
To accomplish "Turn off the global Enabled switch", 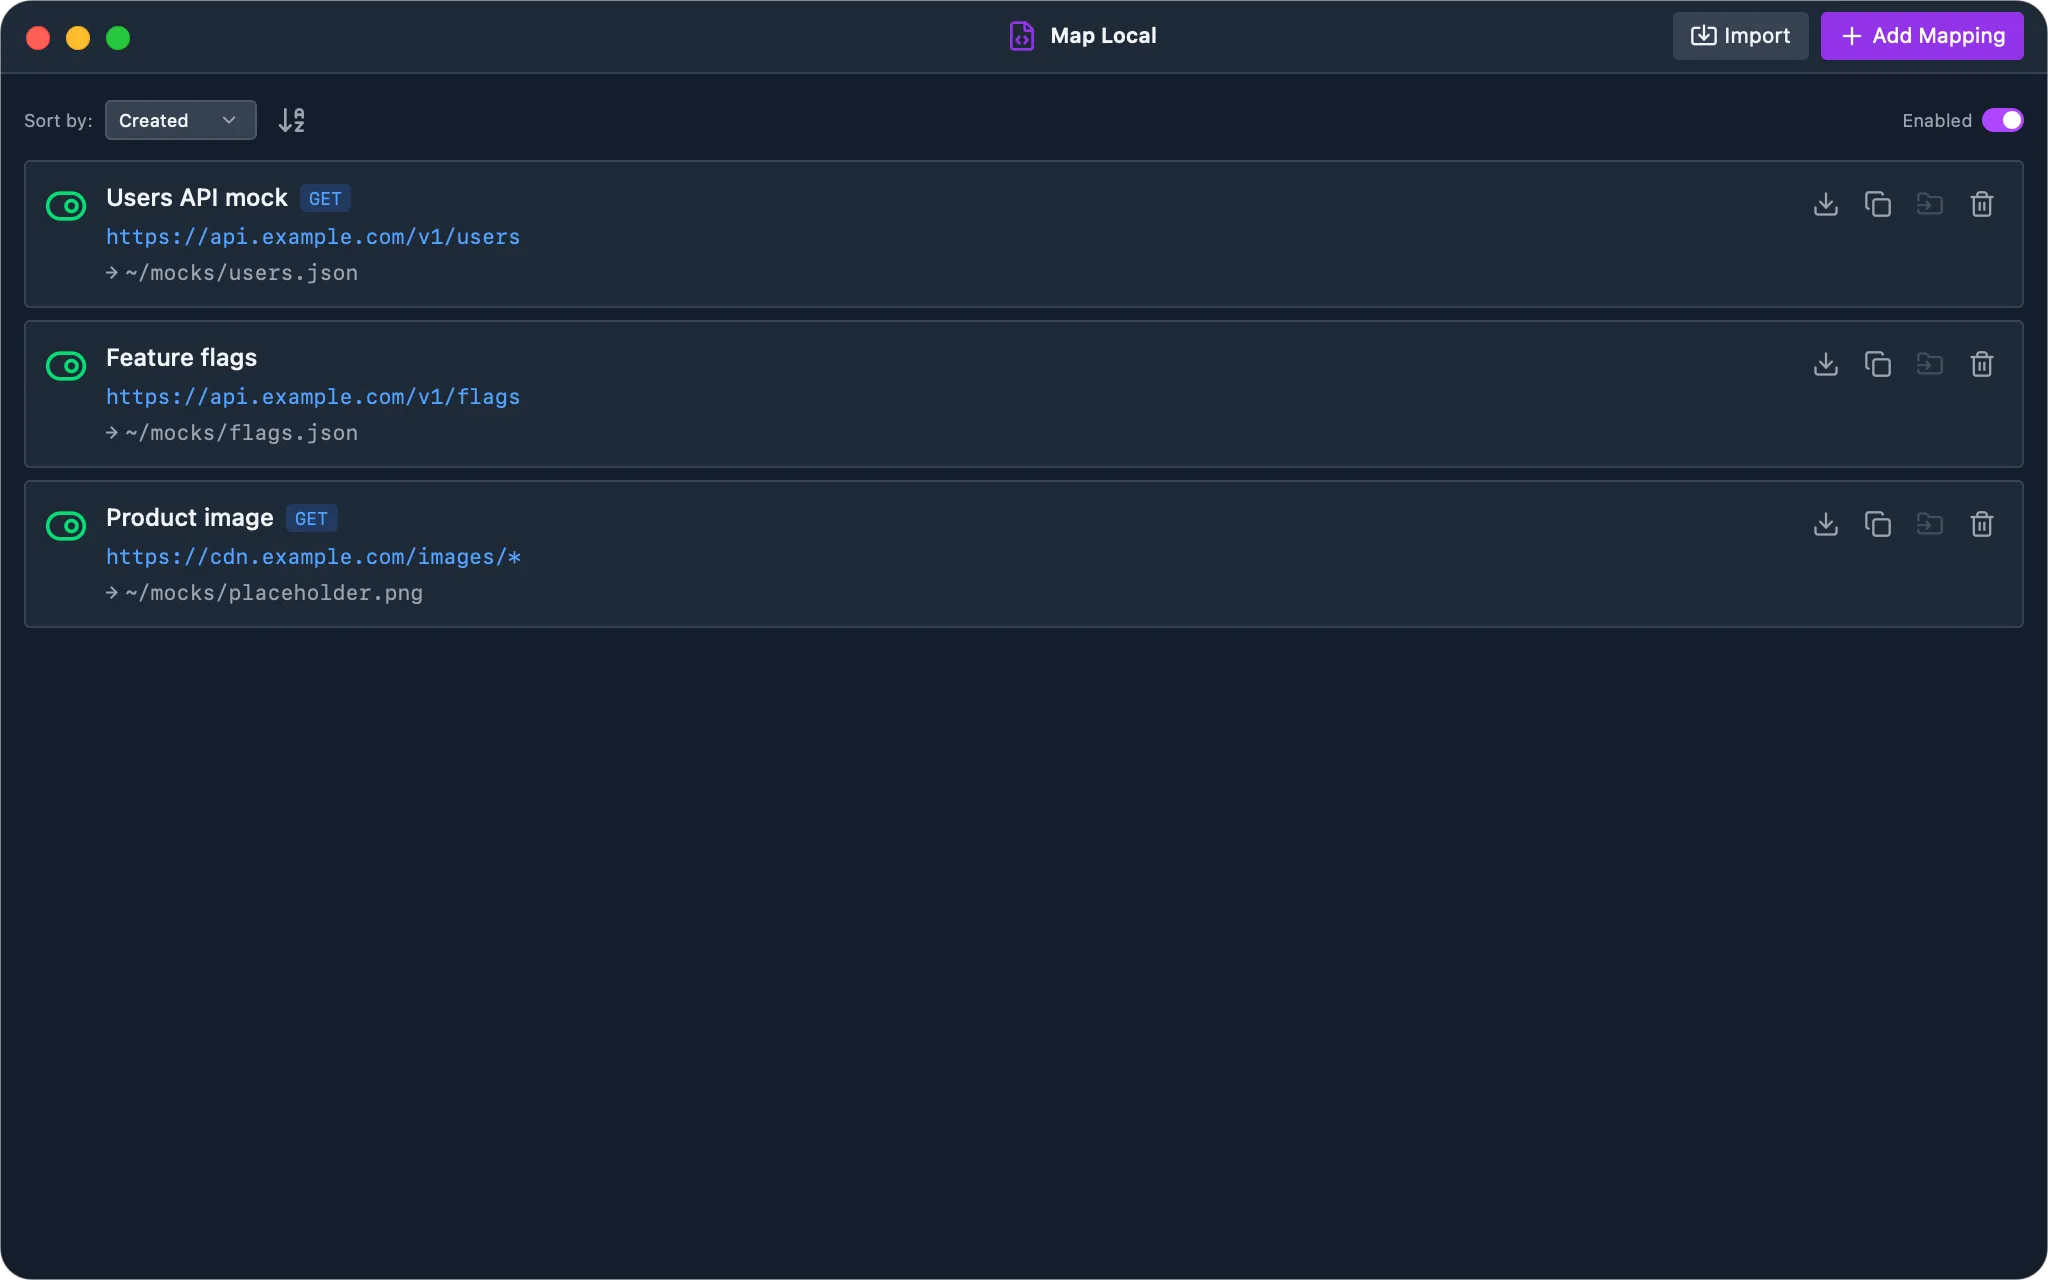I will [2002, 120].
